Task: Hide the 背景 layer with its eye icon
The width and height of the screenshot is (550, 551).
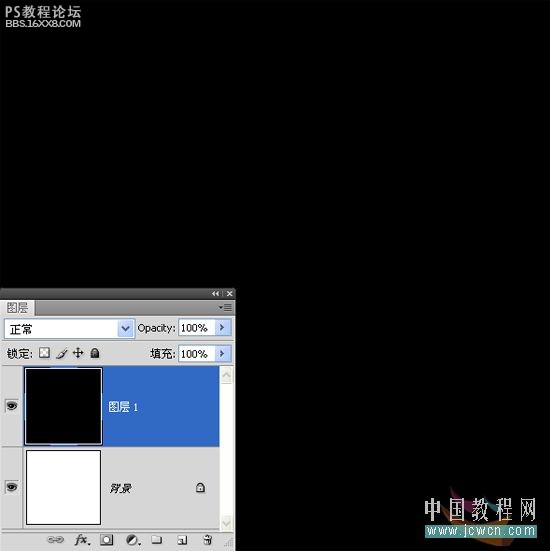Action: pyautogui.click(x=12, y=487)
